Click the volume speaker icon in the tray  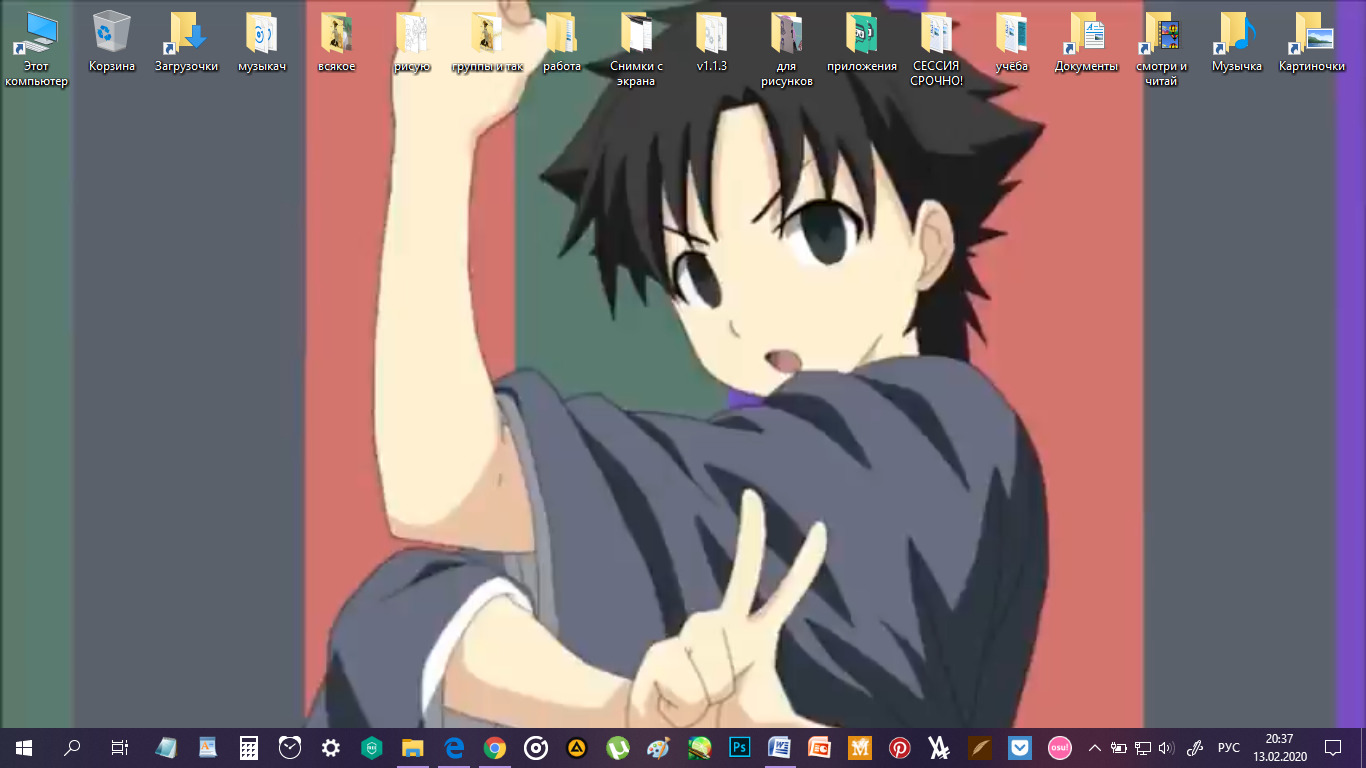1166,747
